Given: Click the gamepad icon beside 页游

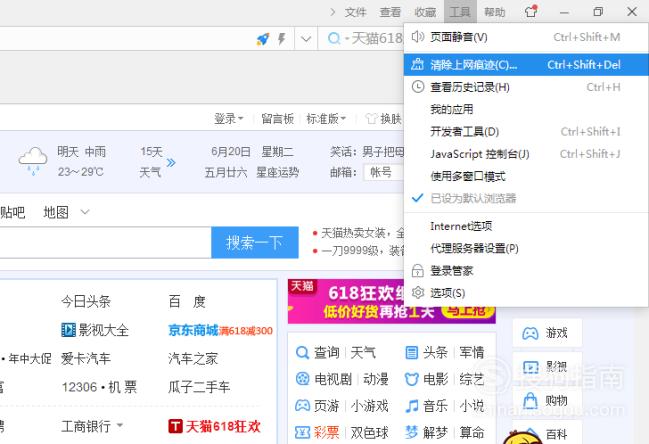Looking at the screenshot, I should pos(303,406).
